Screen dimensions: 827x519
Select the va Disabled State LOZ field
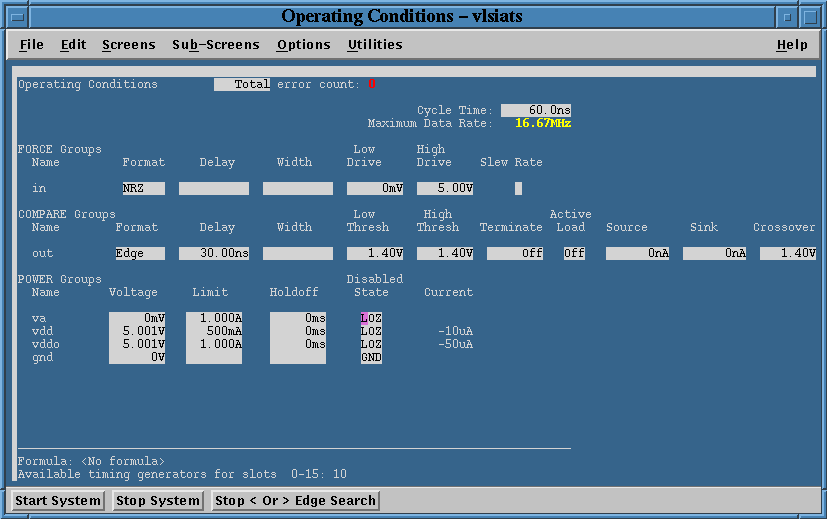click(x=371, y=318)
